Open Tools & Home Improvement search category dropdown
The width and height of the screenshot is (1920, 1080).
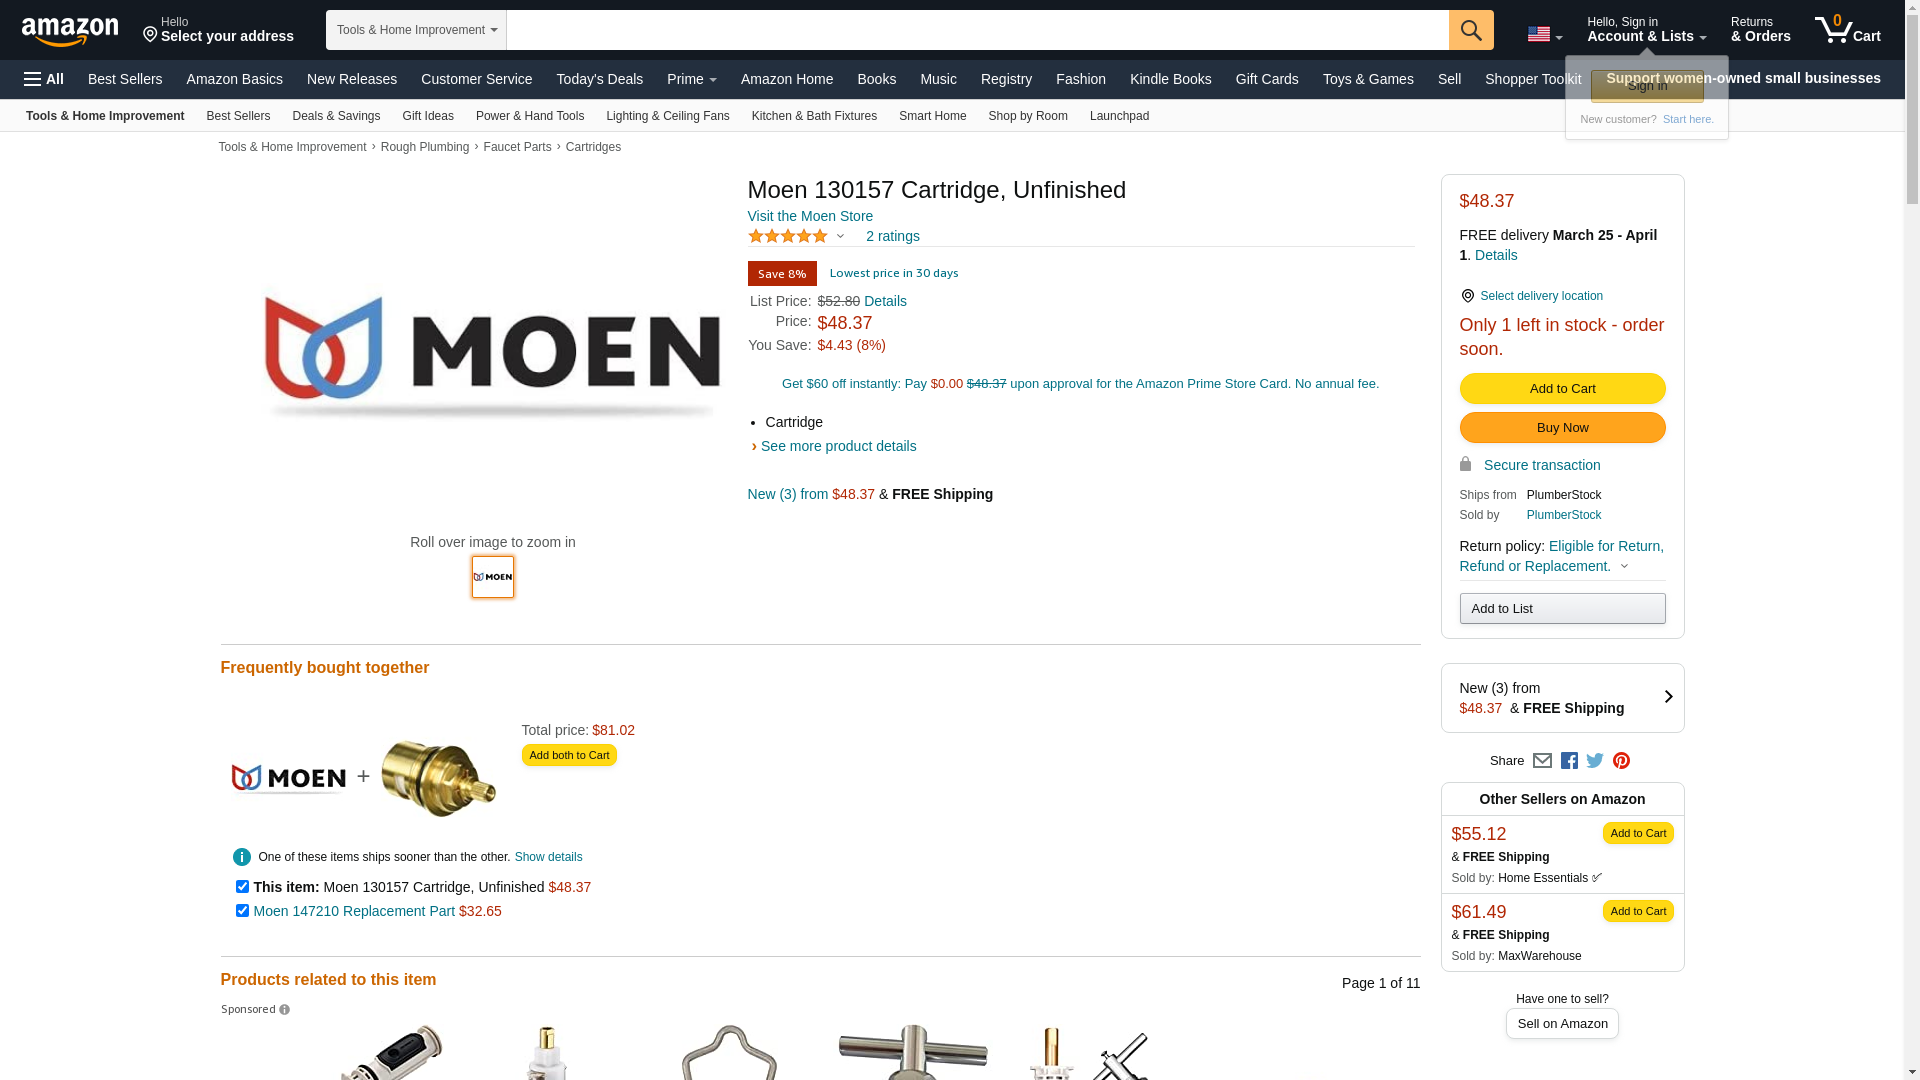pos(416,30)
